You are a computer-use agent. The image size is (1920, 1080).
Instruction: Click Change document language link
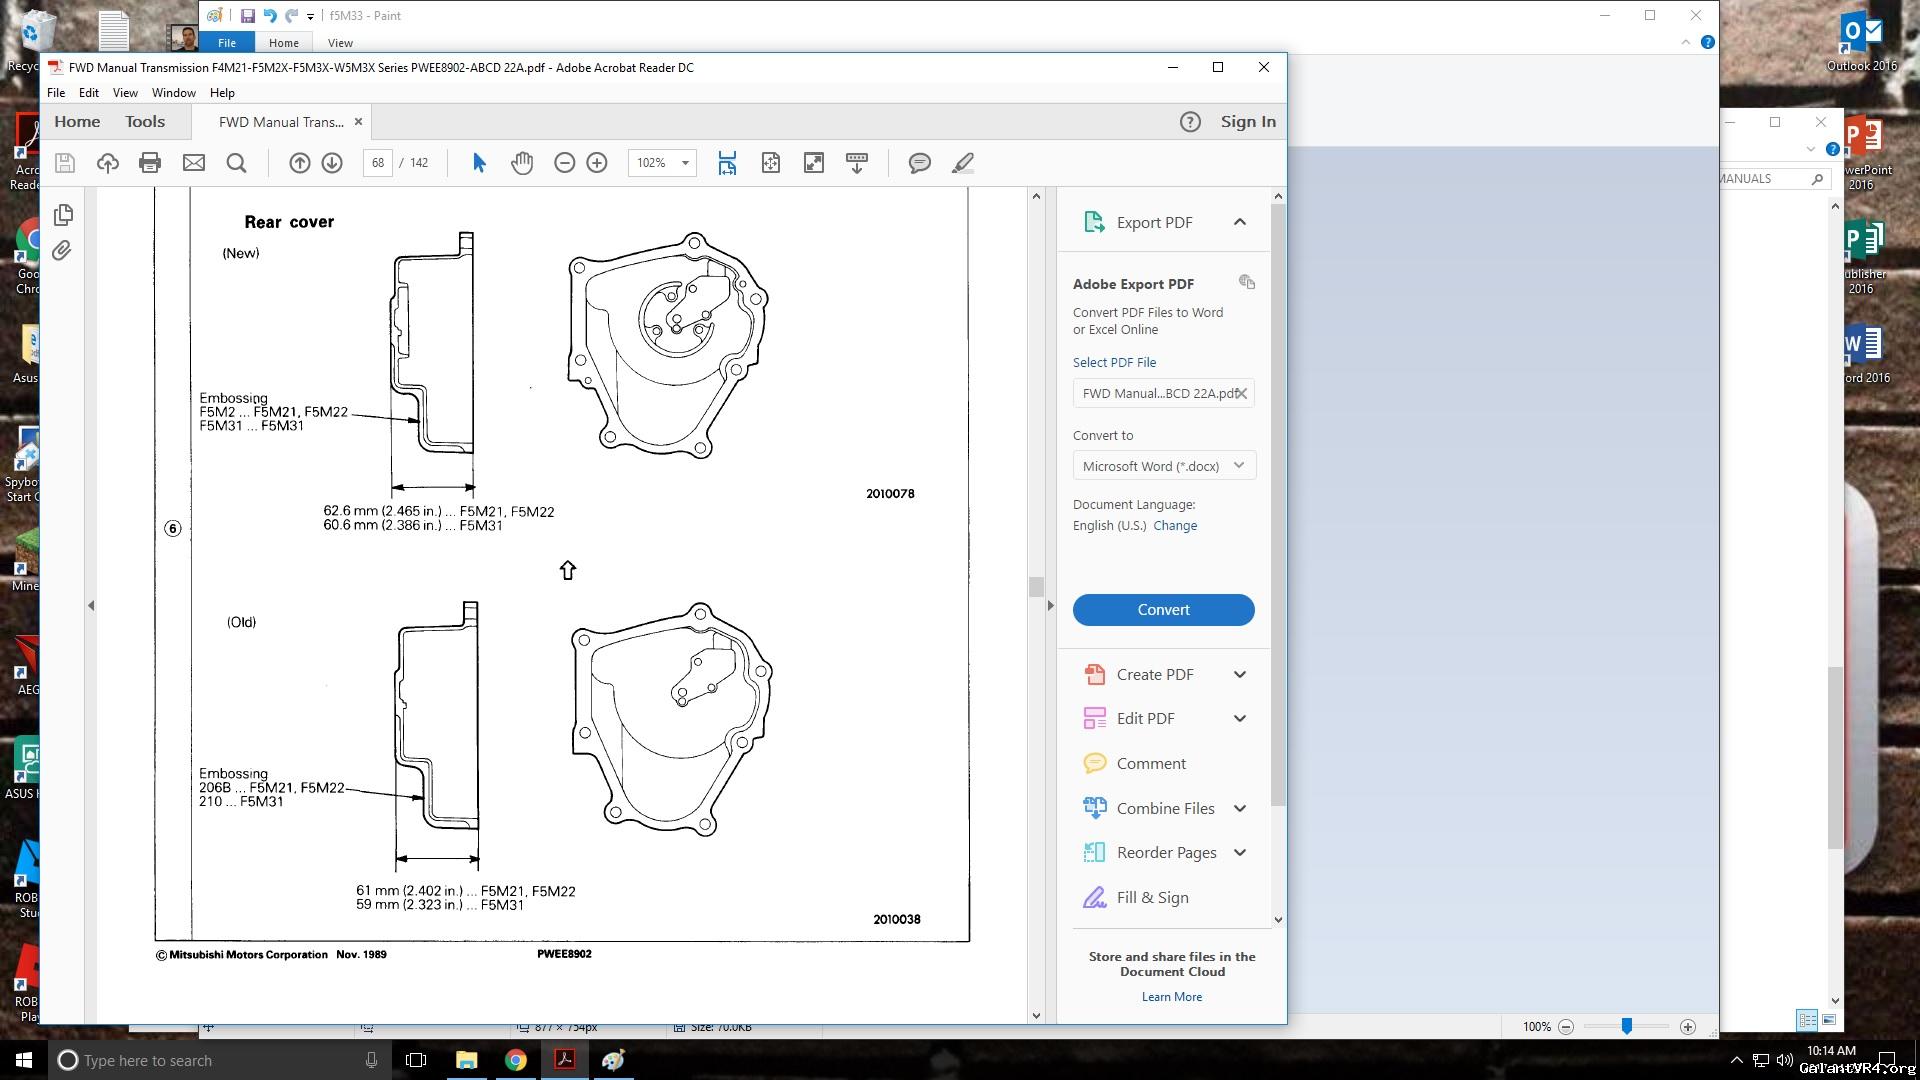click(1175, 526)
